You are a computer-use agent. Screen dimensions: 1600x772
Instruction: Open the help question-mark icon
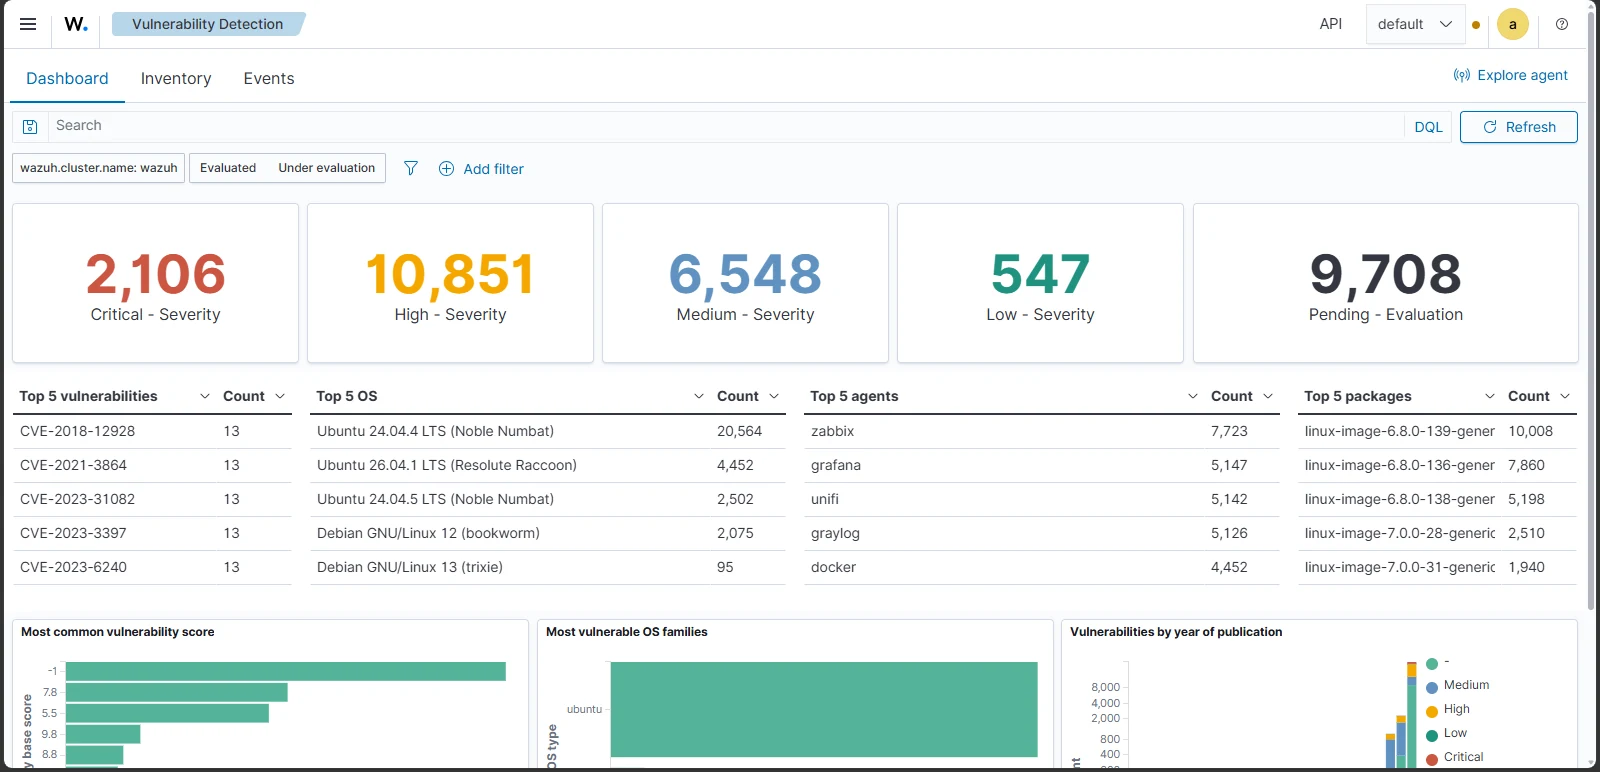tap(1562, 24)
